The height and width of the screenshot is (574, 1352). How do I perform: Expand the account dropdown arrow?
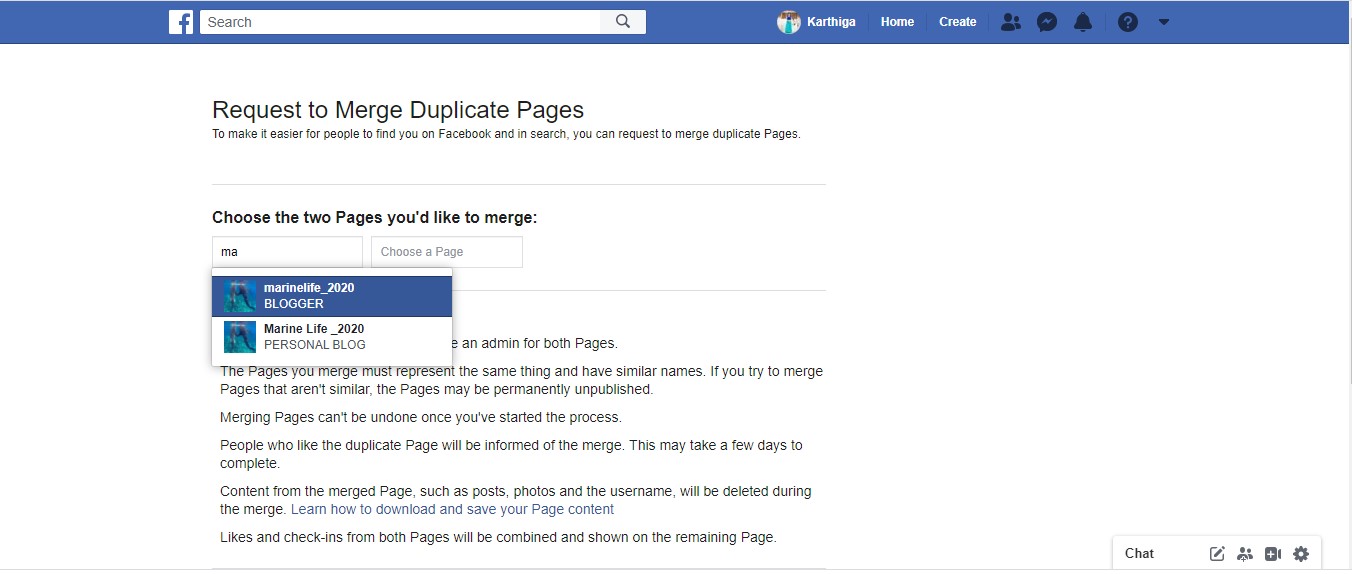click(1164, 22)
